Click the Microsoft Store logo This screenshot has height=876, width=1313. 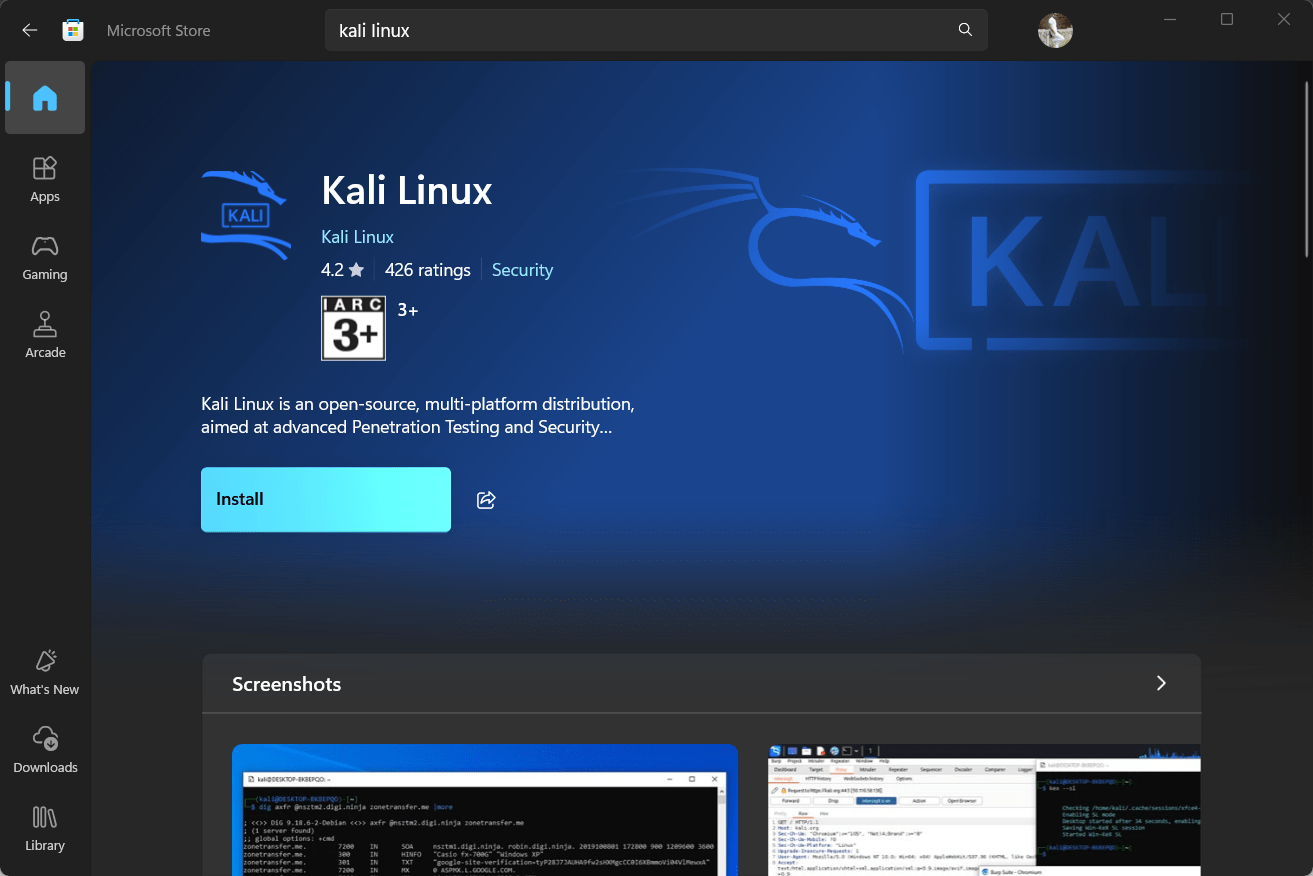pos(72,30)
